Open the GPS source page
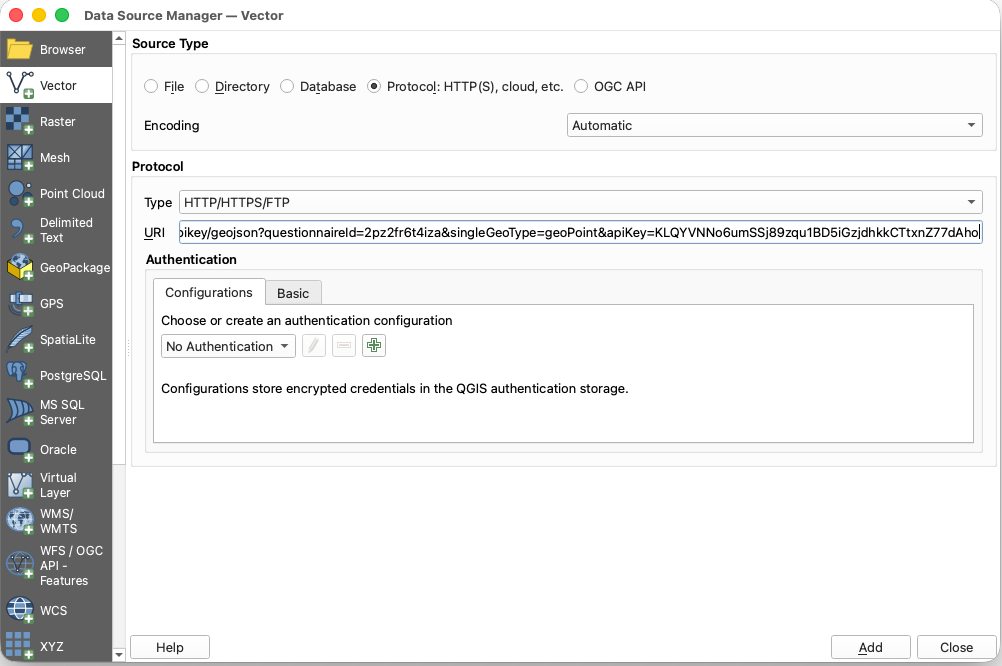The height and width of the screenshot is (666, 1002). 56,304
